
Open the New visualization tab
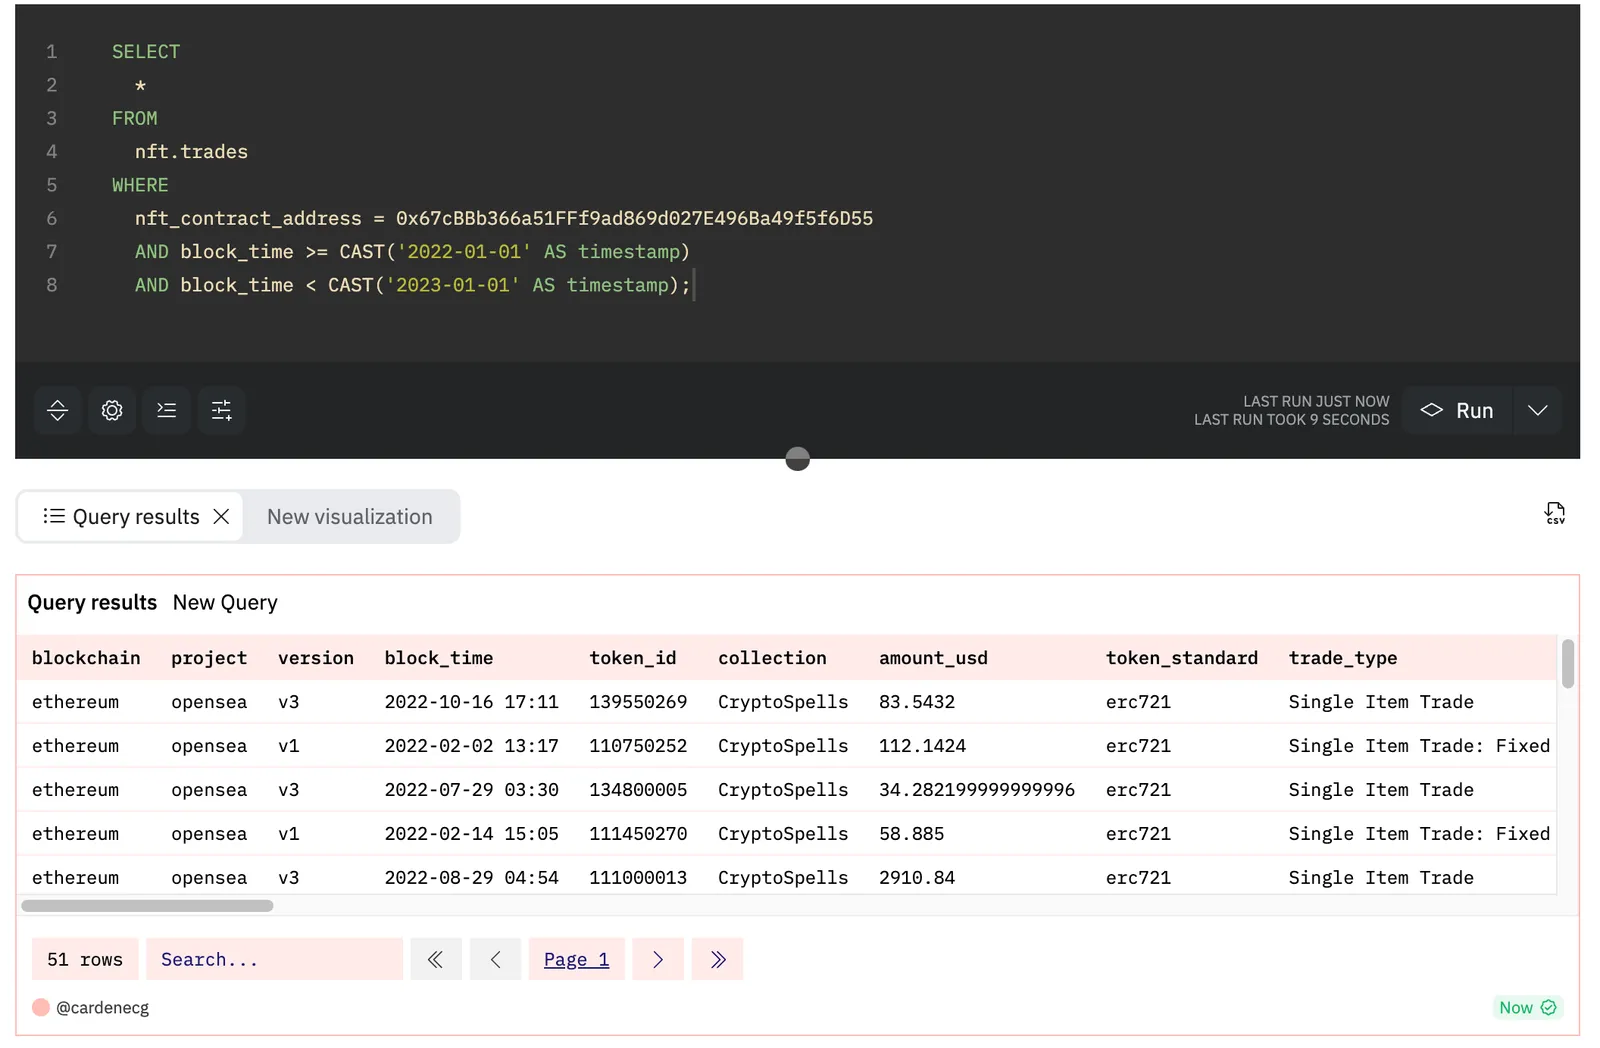pos(350,517)
